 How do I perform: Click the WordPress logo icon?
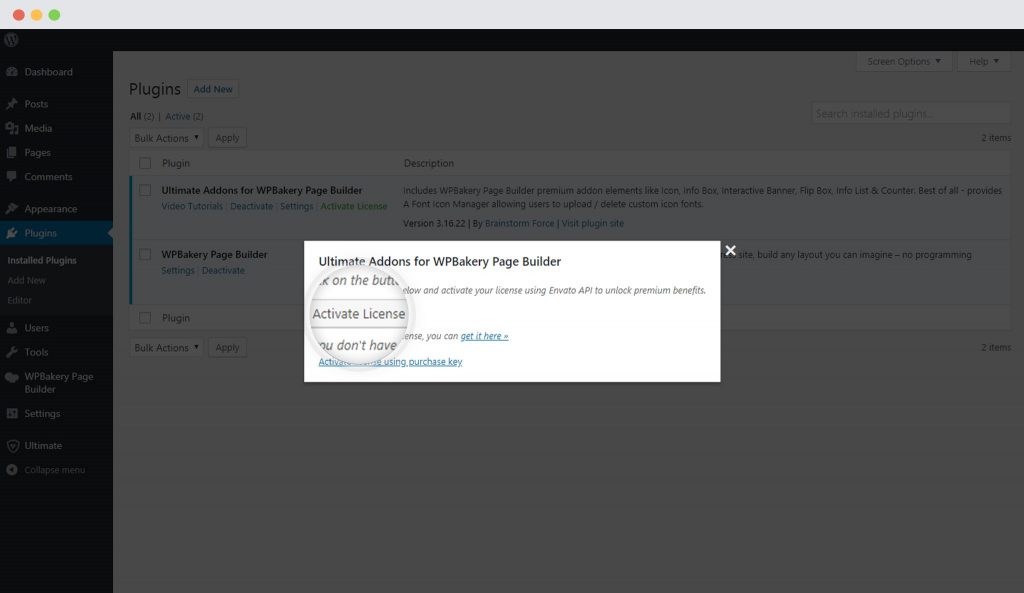(11, 39)
